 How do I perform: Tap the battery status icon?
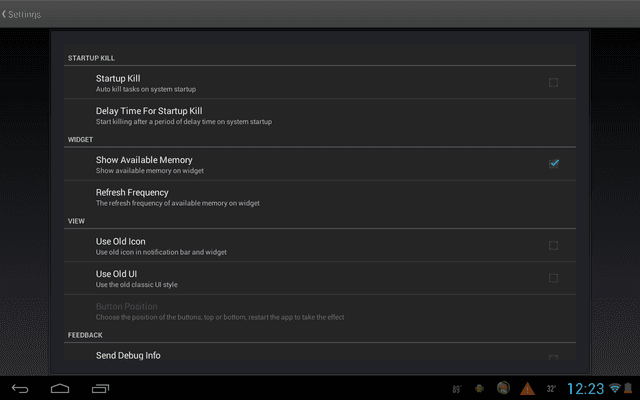(x=628, y=388)
